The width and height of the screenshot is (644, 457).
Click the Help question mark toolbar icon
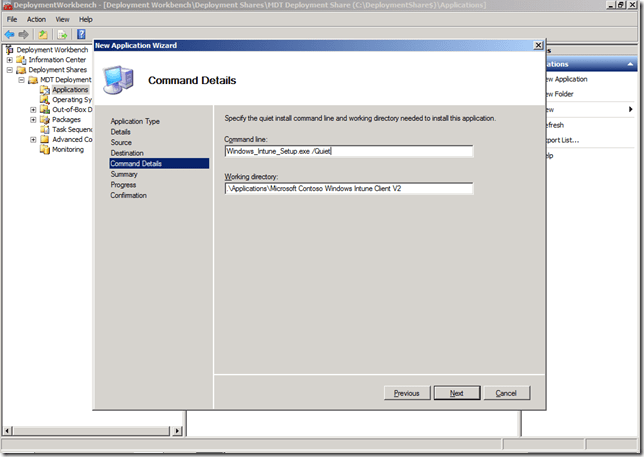(x=81, y=34)
